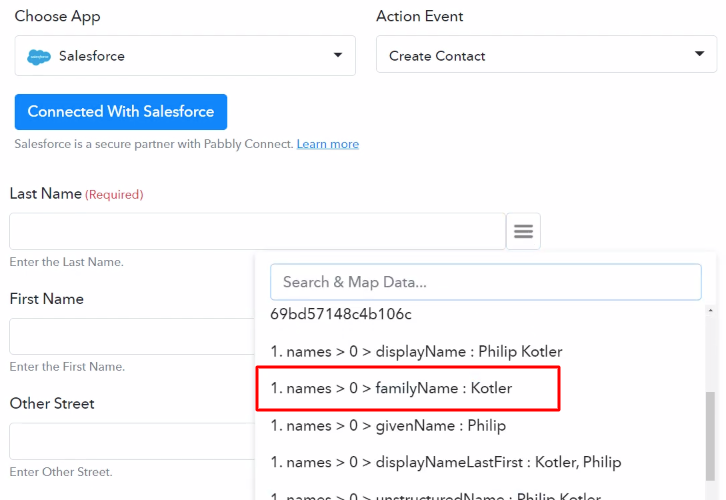The image size is (726, 500).
Task: Click the dropdown list scrollbar thumb
Action: 710,436
